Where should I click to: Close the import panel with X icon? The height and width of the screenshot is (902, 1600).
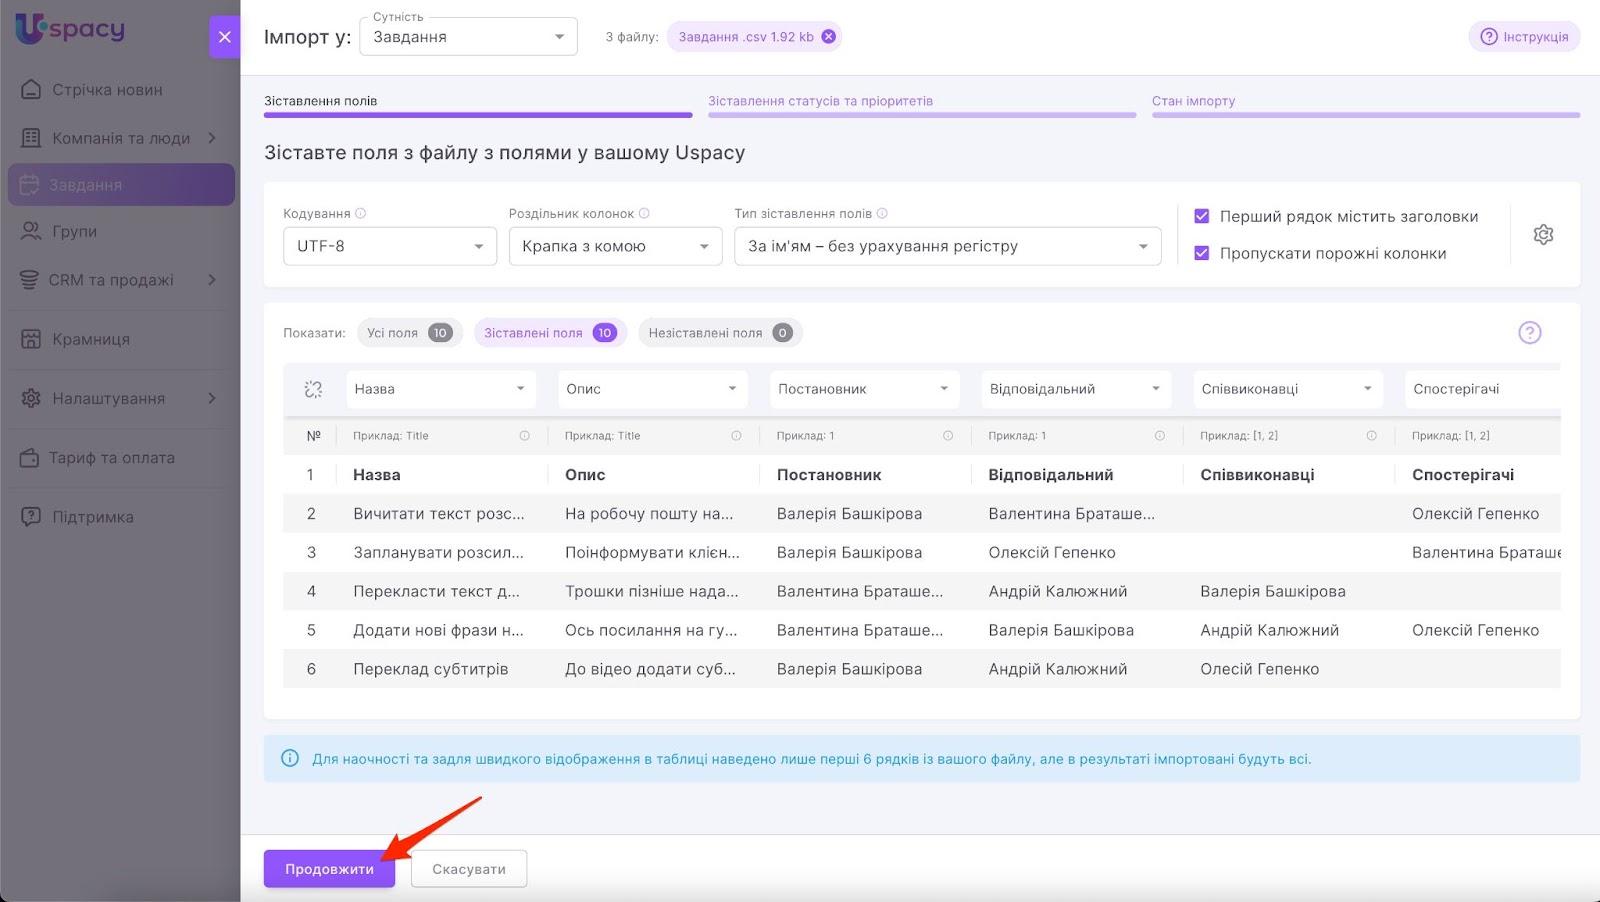(224, 37)
